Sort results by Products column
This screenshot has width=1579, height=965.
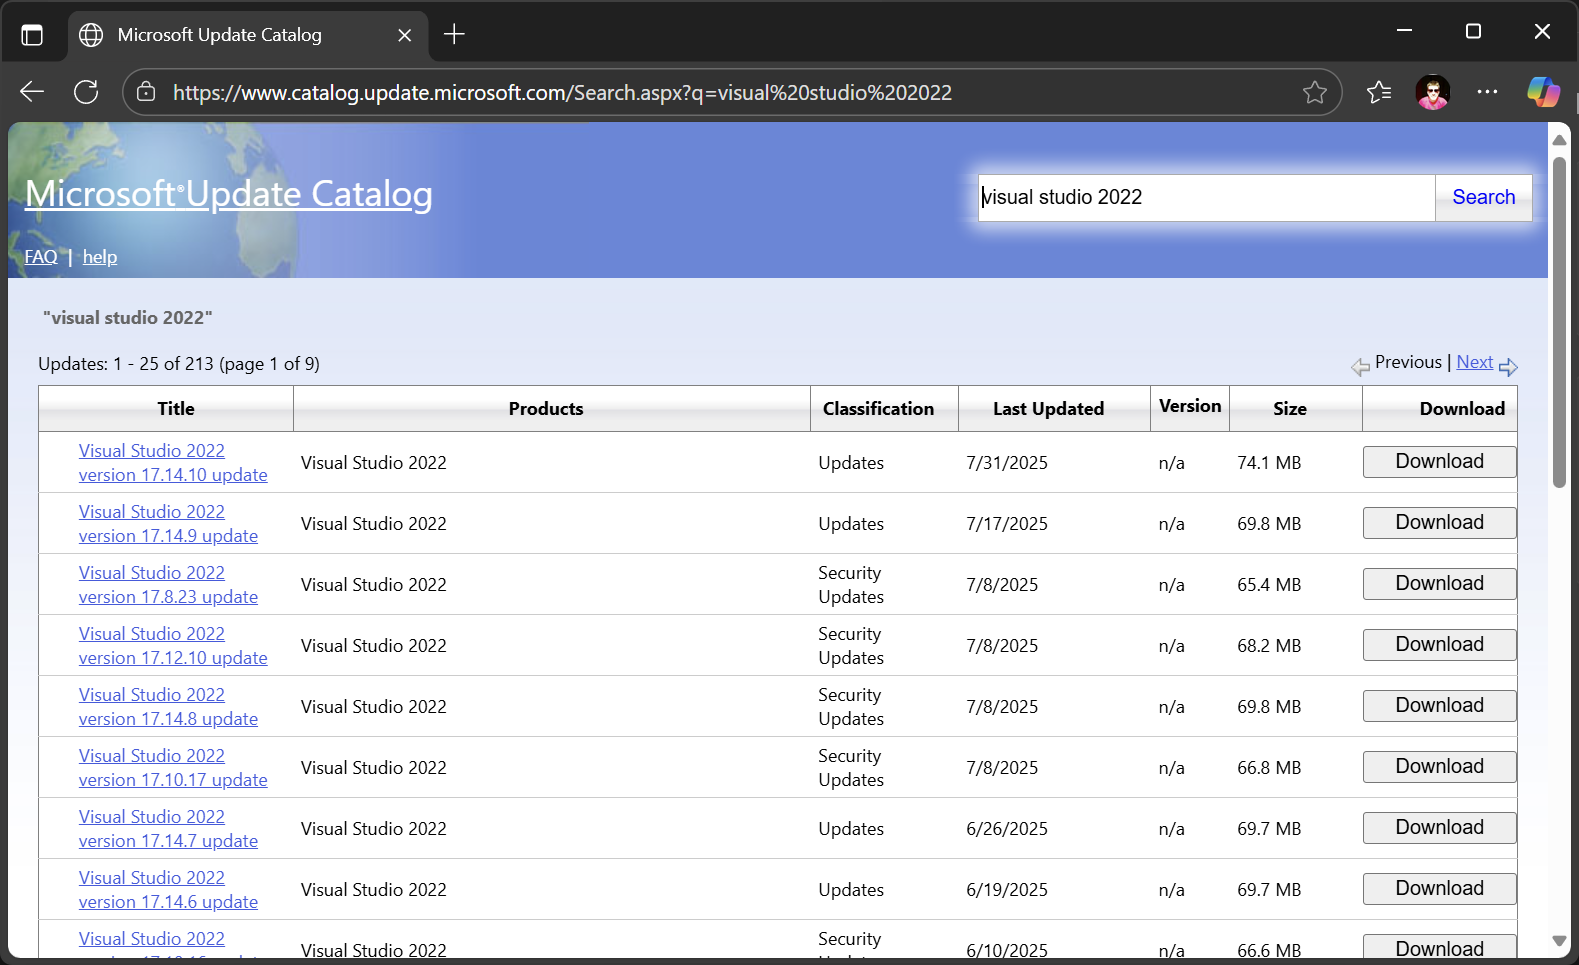546,408
